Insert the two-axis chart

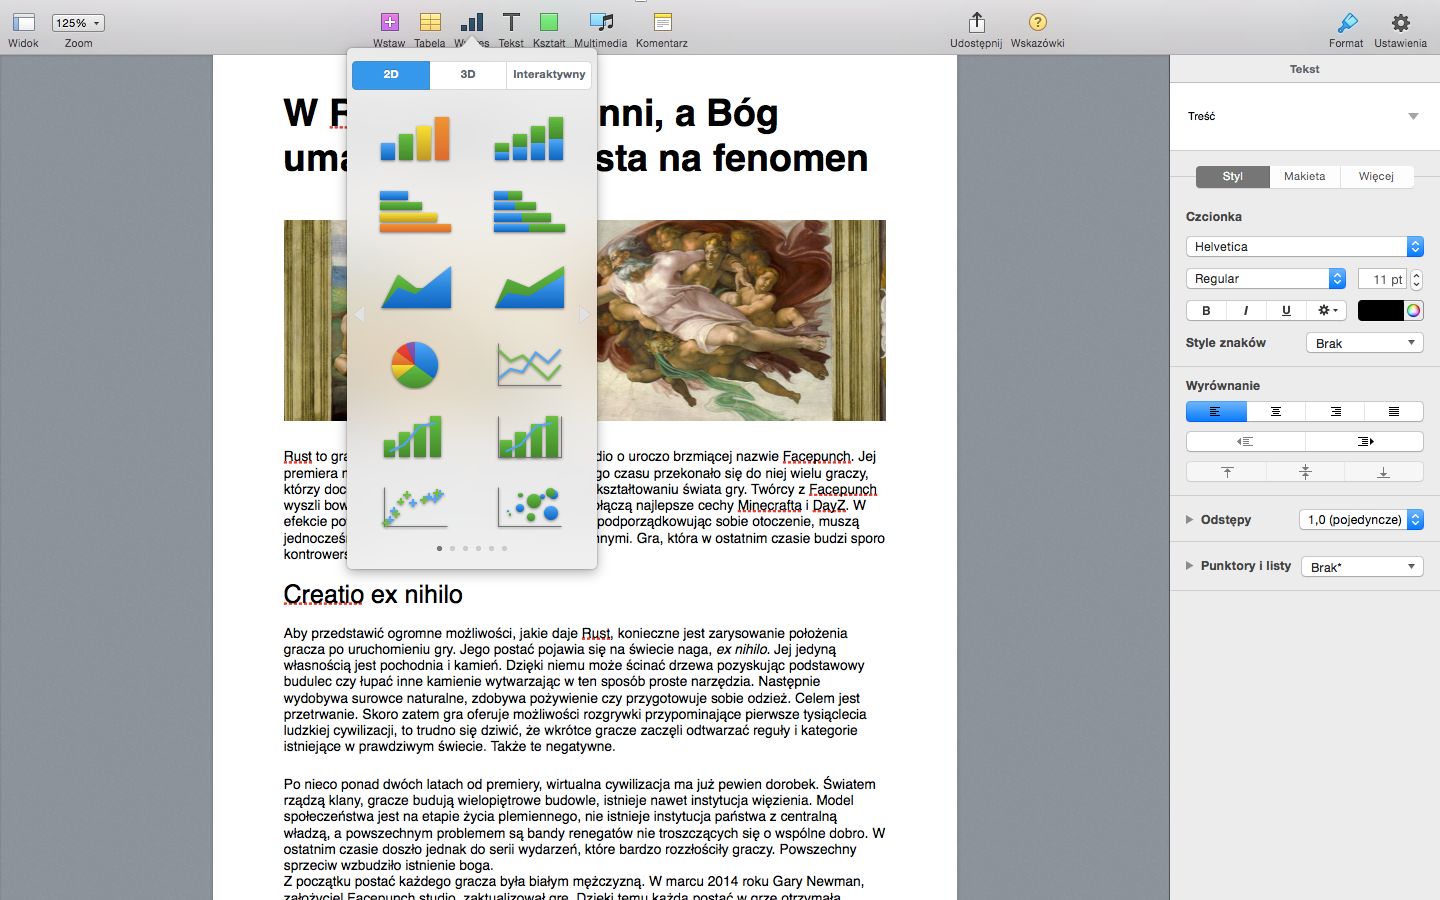529,437
